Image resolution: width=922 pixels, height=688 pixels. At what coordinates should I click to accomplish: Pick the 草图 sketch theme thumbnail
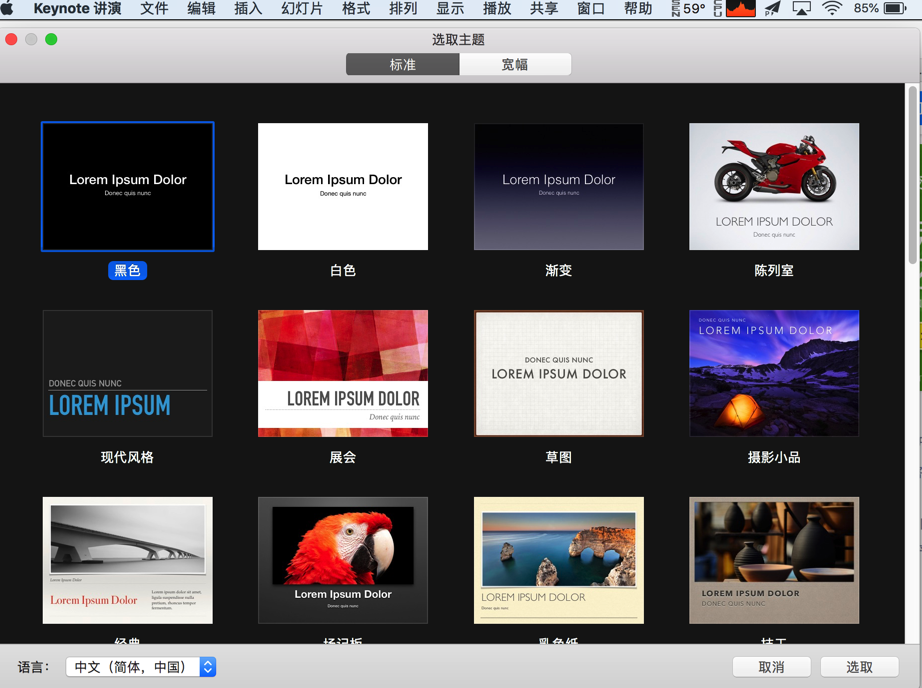coord(559,373)
